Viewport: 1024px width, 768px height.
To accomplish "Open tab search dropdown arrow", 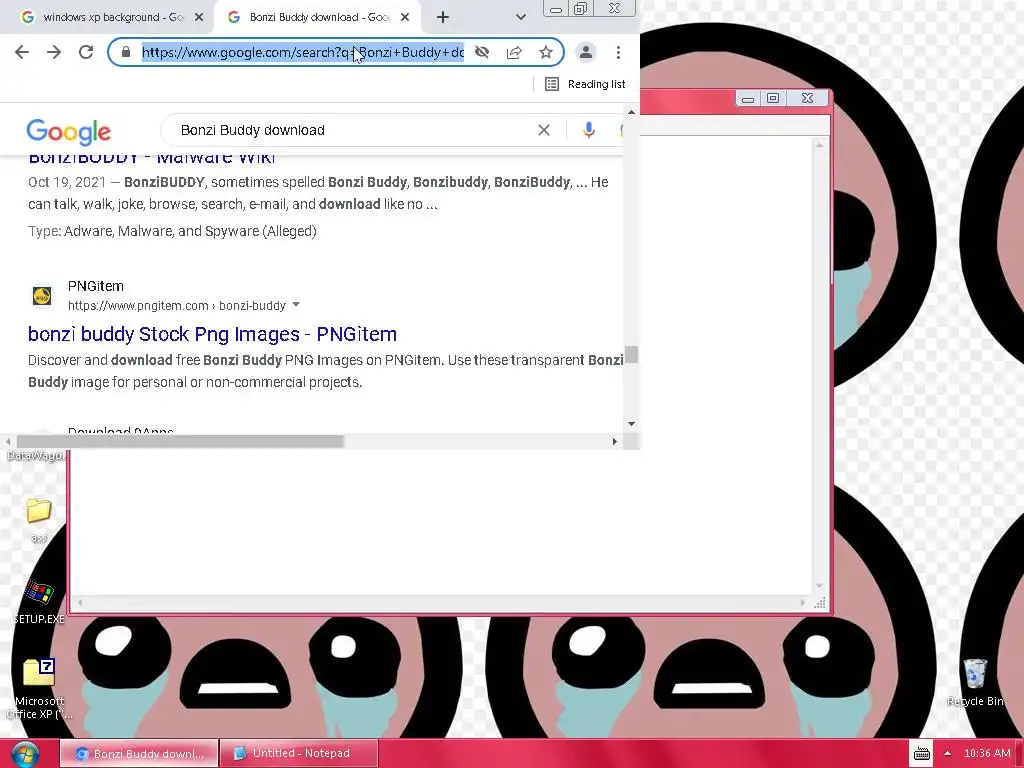I will (x=520, y=18).
